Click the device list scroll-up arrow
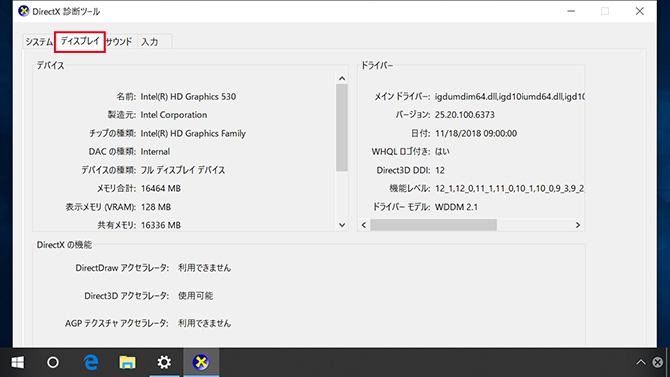The image size is (670, 377). click(x=342, y=78)
